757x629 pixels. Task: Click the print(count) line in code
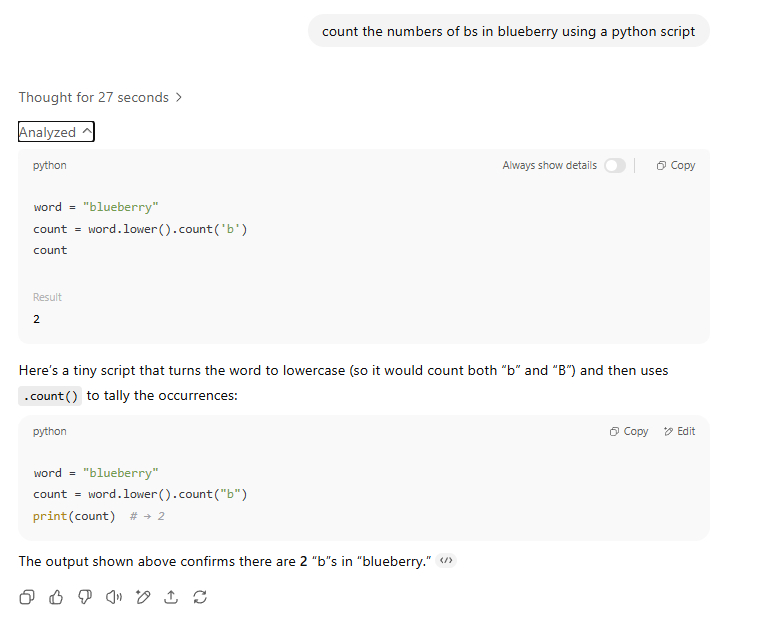point(74,516)
